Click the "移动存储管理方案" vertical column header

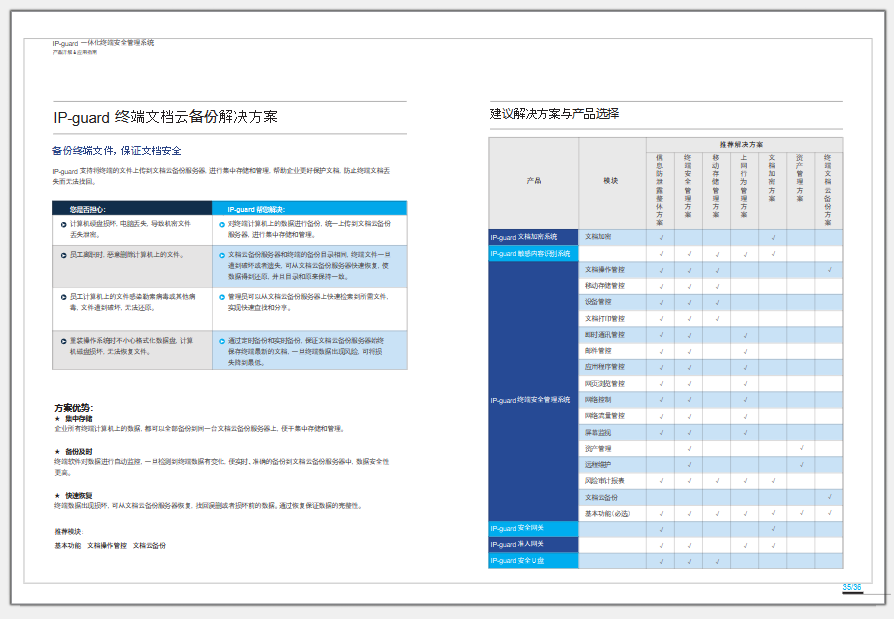click(716, 186)
